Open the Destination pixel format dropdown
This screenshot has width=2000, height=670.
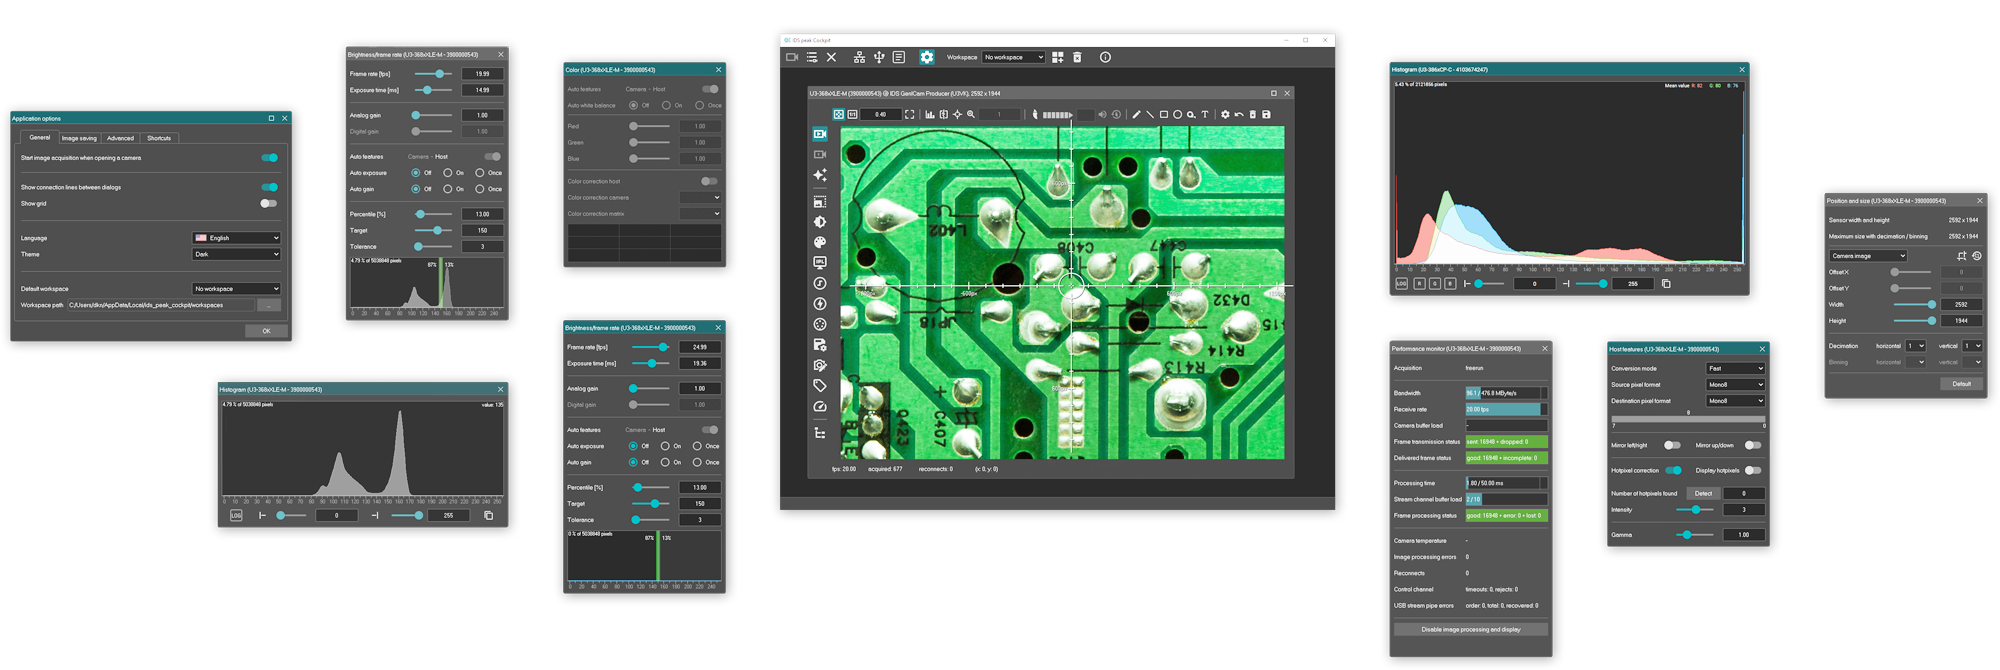click(x=1735, y=401)
